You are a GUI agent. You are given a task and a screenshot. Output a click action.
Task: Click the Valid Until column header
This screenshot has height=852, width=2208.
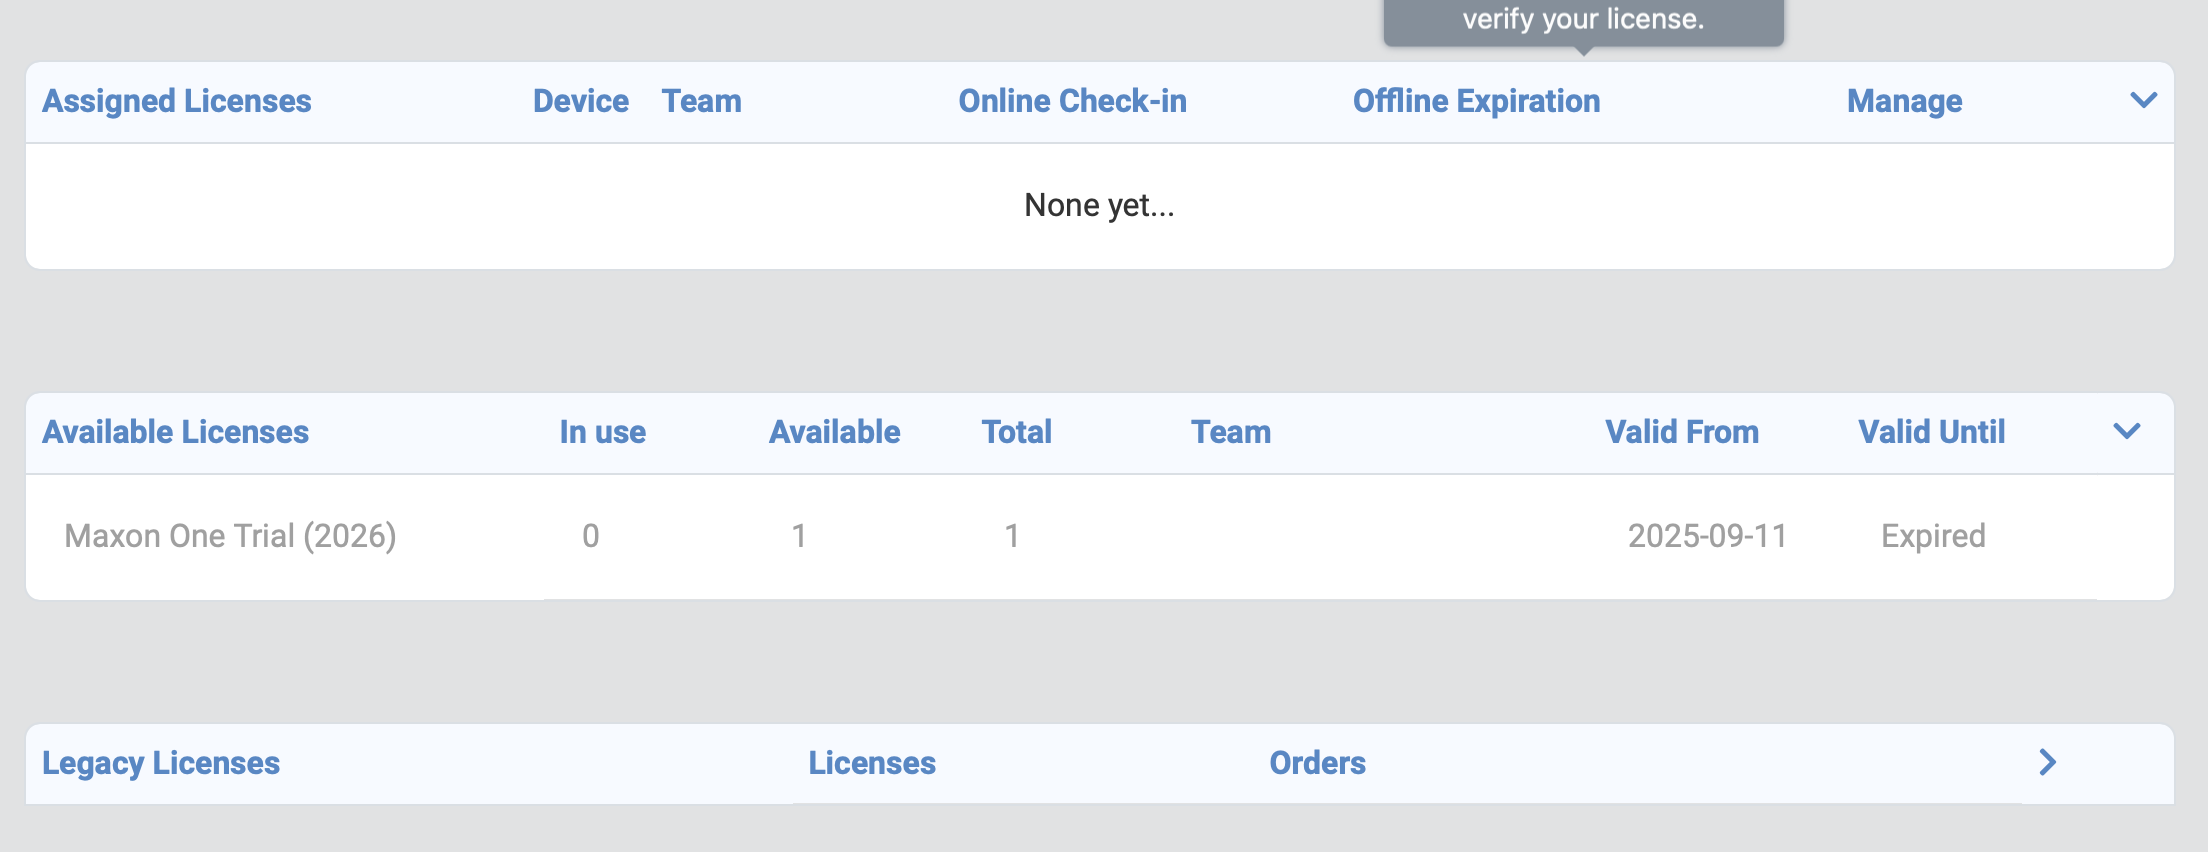[x=1931, y=432]
